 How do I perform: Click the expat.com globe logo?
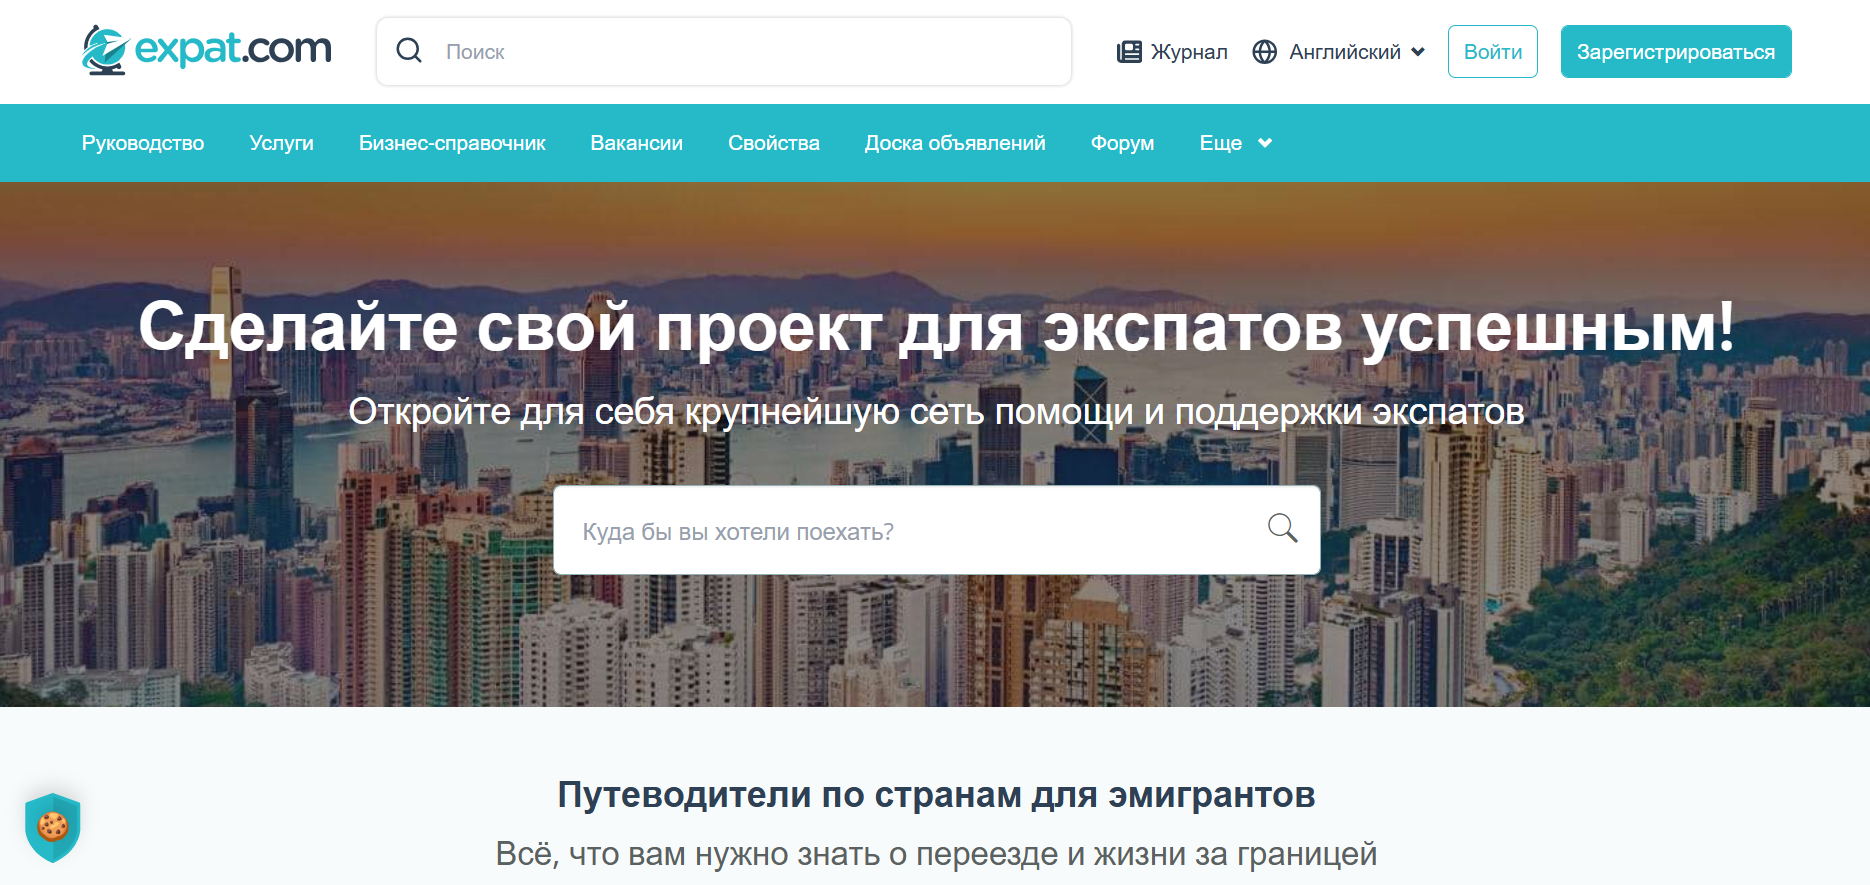[105, 50]
